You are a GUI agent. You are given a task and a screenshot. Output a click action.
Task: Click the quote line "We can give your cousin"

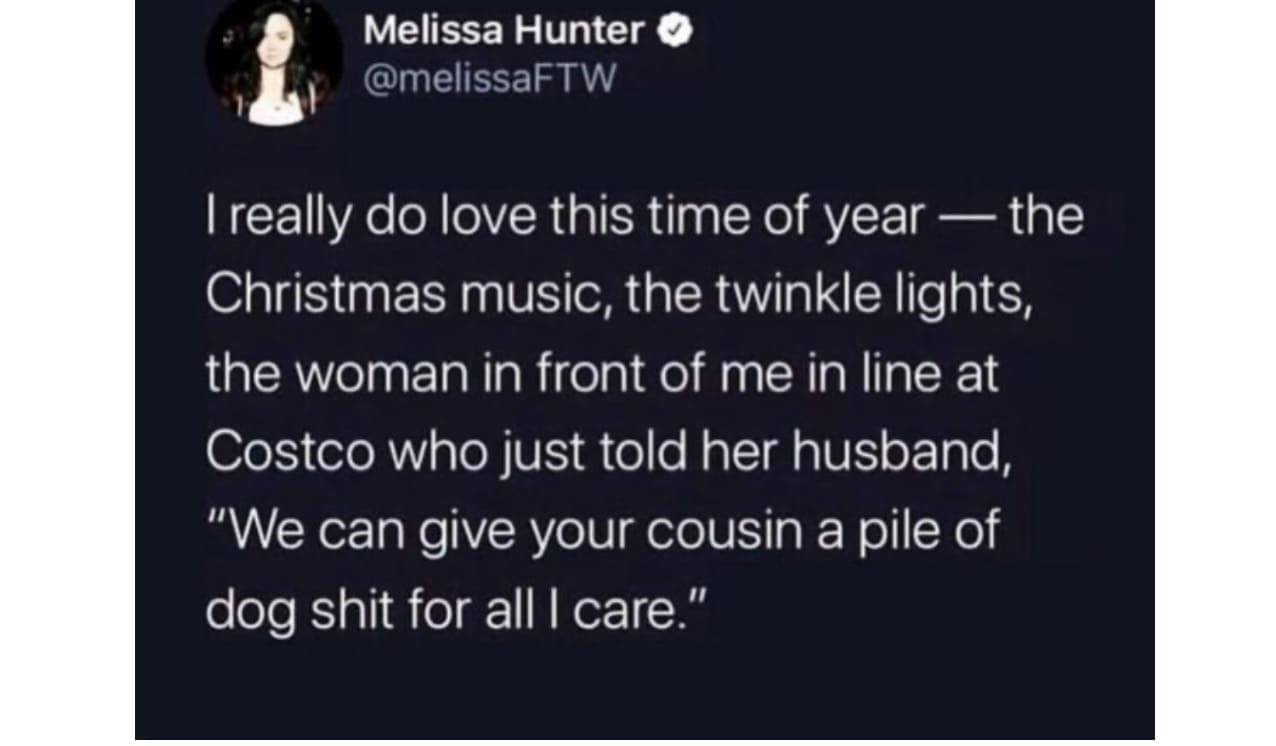(602, 530)
